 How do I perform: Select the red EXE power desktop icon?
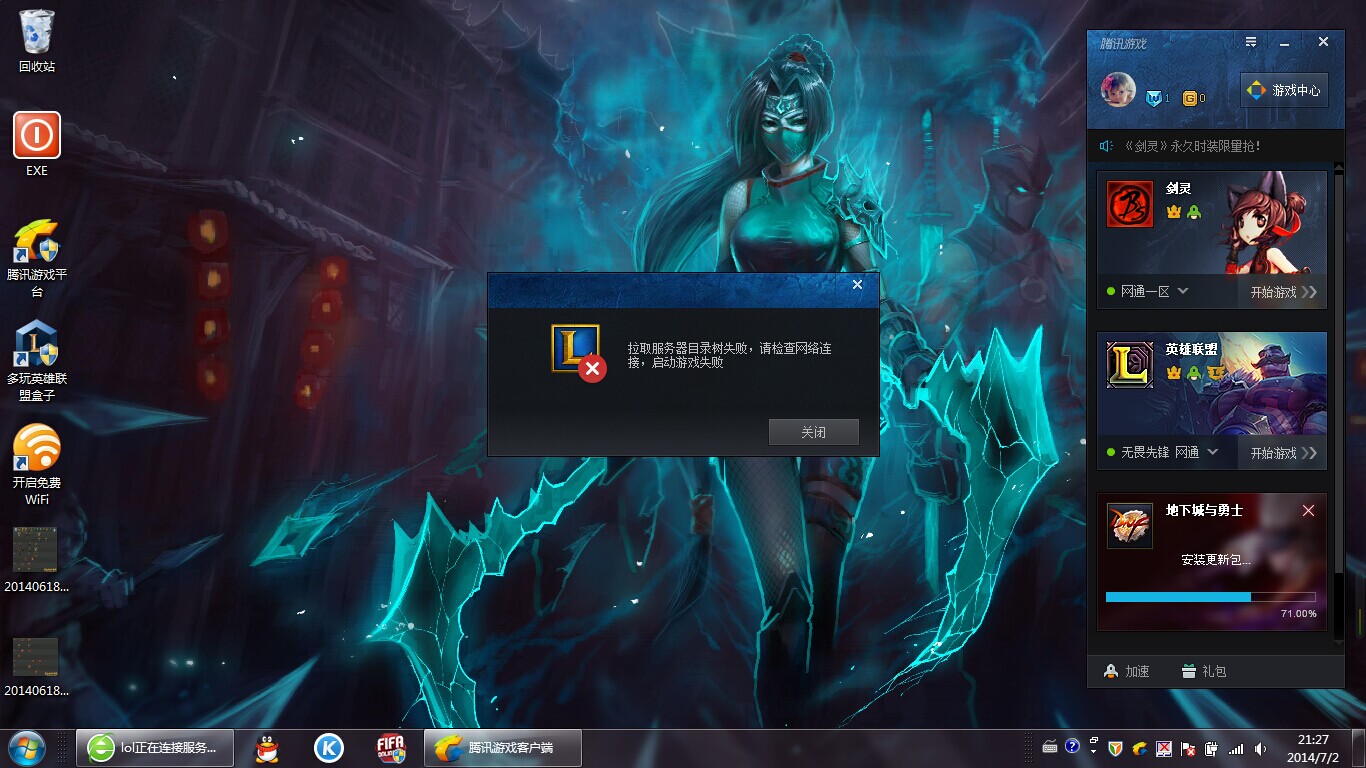37,144
